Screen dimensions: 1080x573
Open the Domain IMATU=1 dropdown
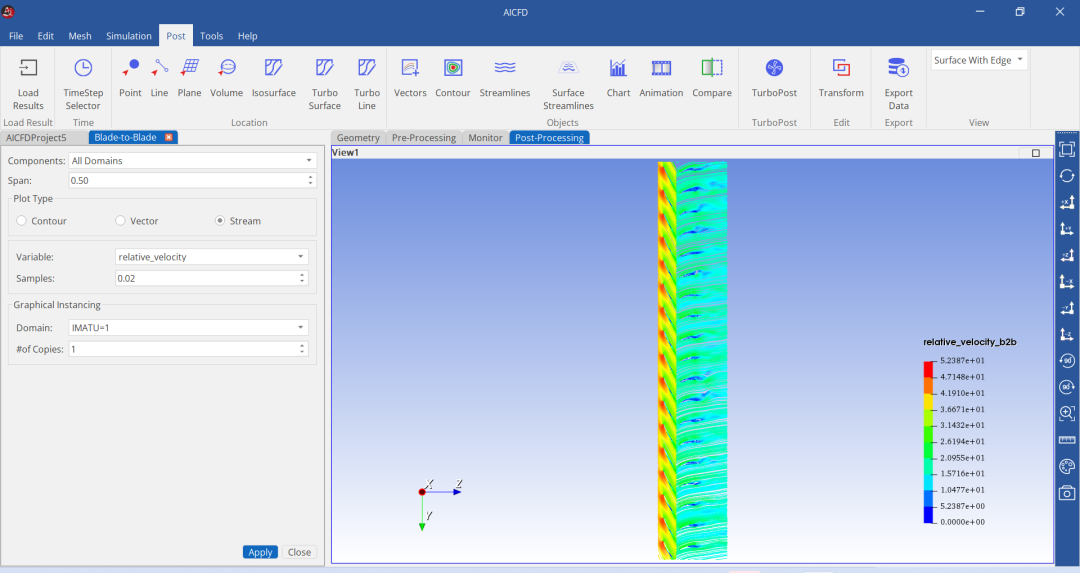(x=188, y=328)
